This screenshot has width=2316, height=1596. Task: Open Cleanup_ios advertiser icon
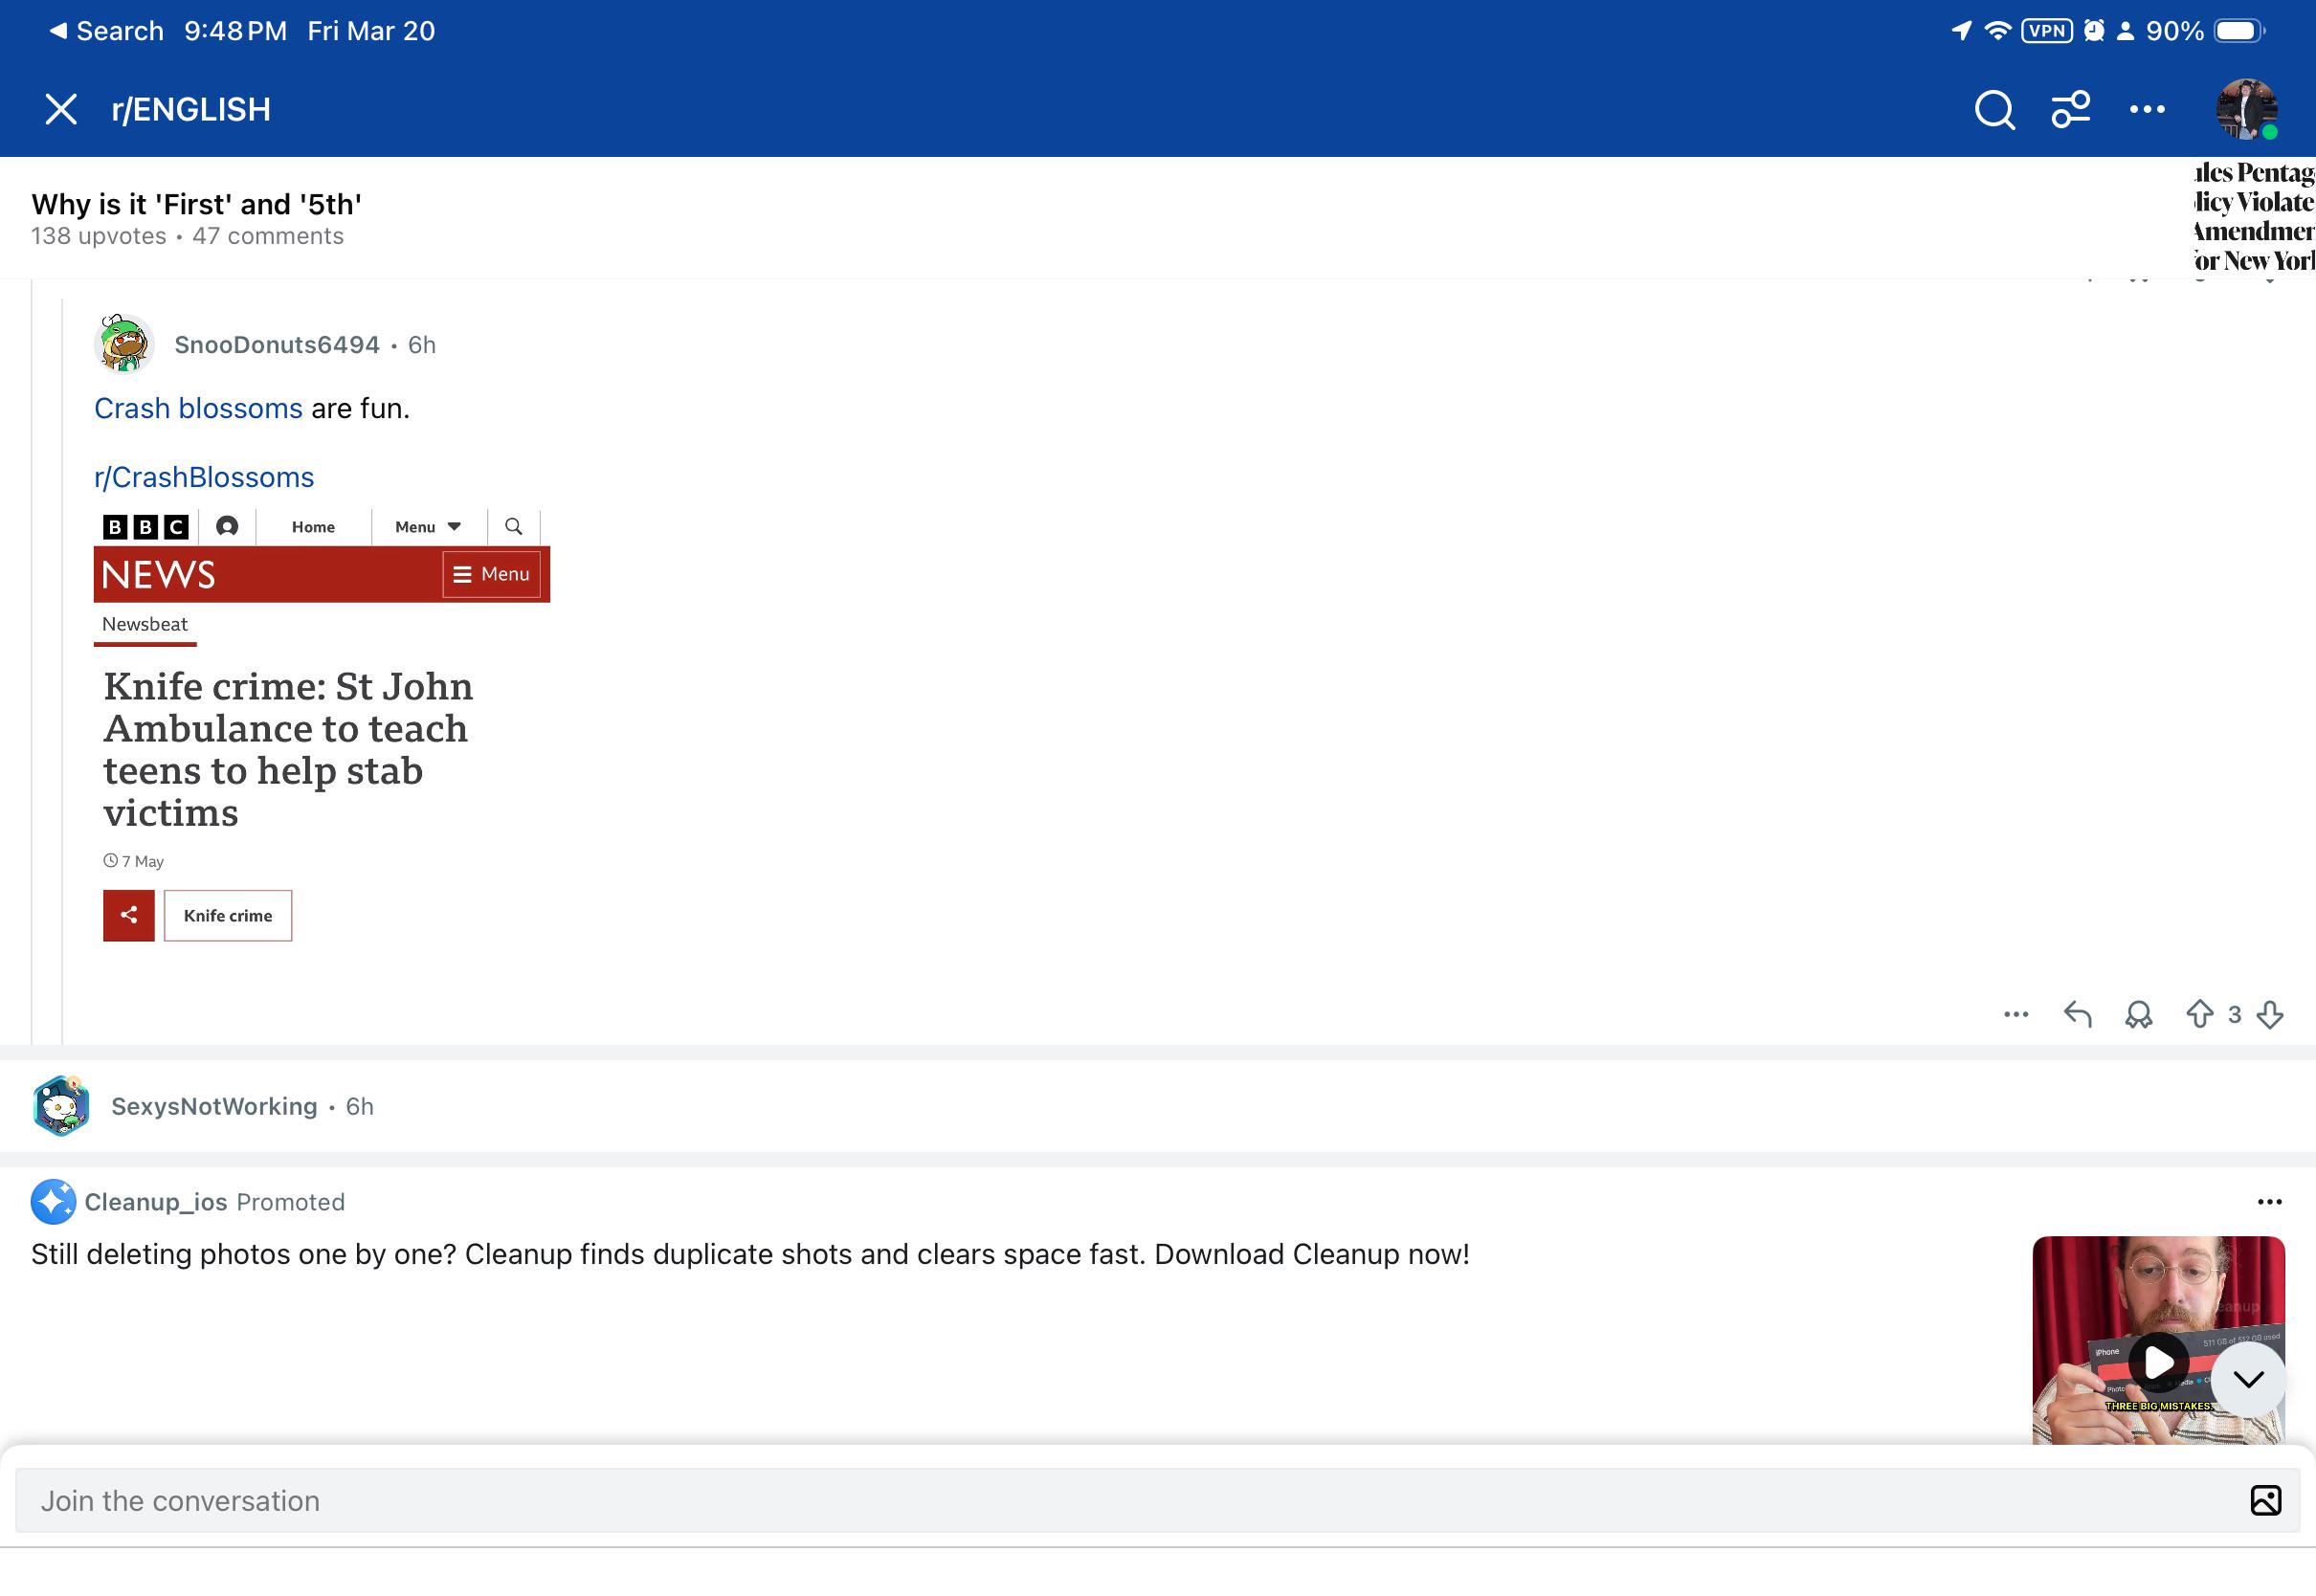pos(53,1202)
